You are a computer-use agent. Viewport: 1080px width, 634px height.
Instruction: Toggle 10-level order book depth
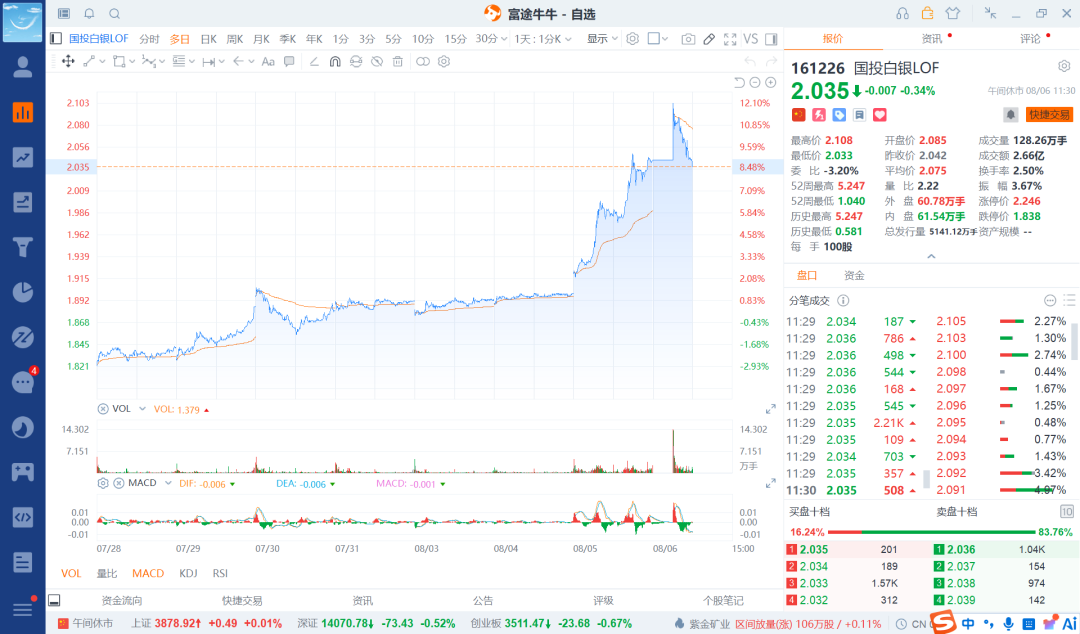point(1067,511)
